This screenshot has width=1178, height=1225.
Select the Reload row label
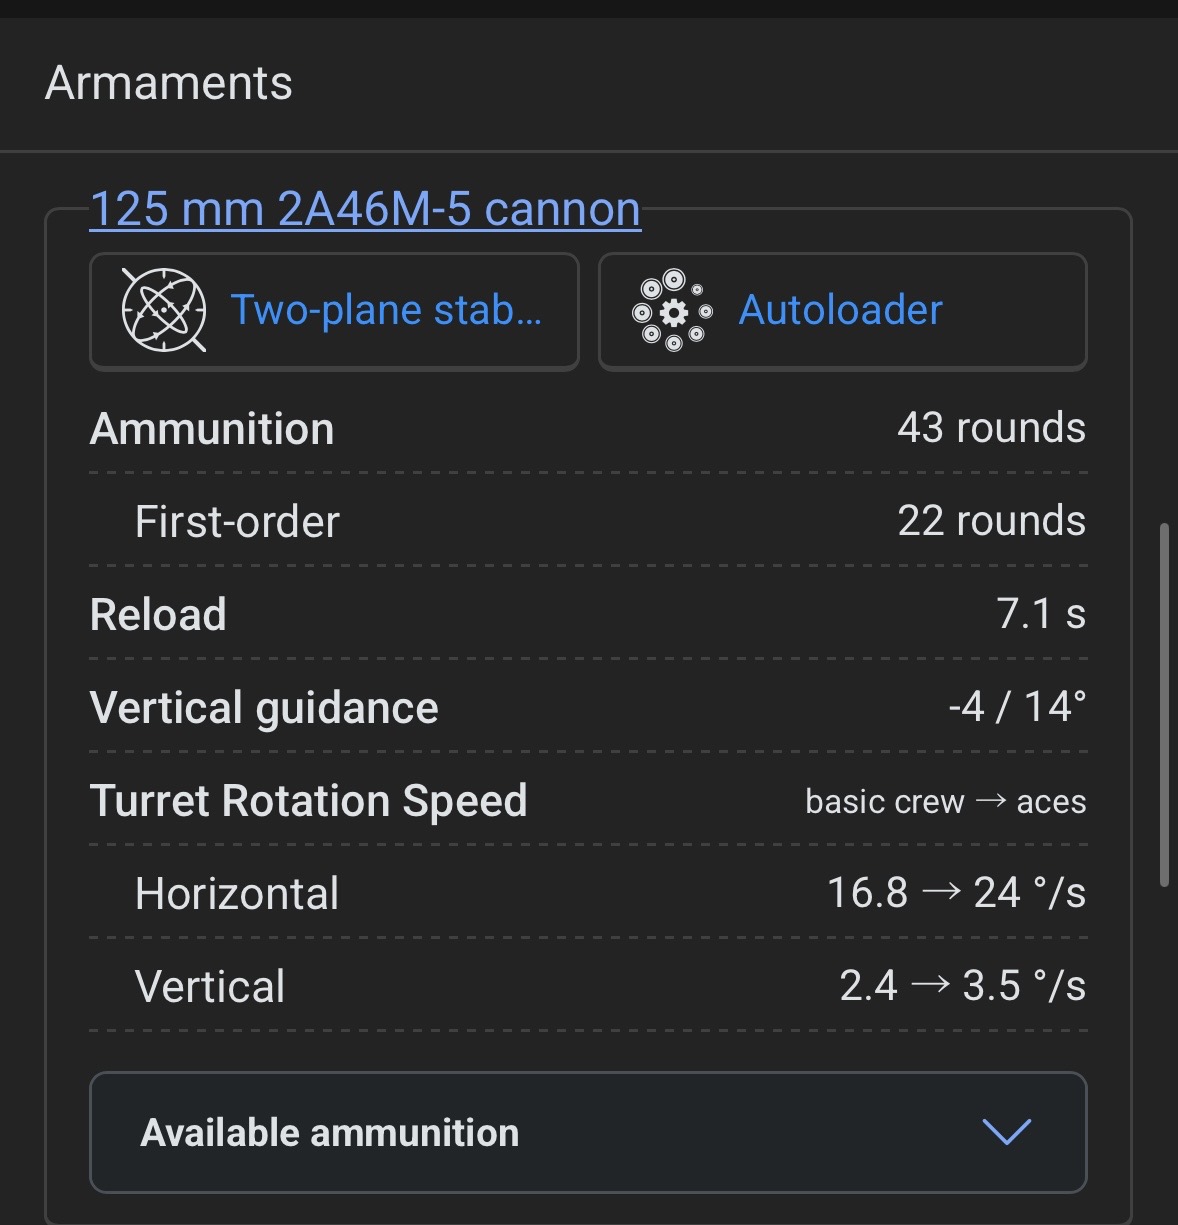(158, 615)
